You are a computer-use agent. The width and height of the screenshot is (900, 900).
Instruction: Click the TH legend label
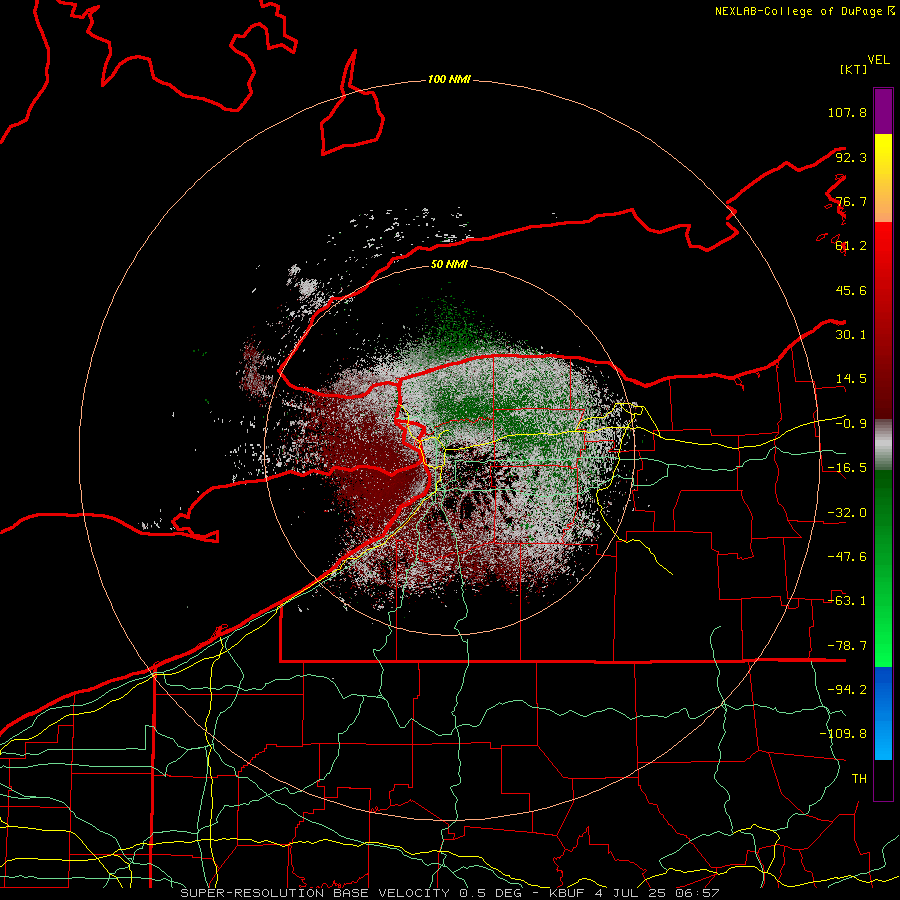859,779
